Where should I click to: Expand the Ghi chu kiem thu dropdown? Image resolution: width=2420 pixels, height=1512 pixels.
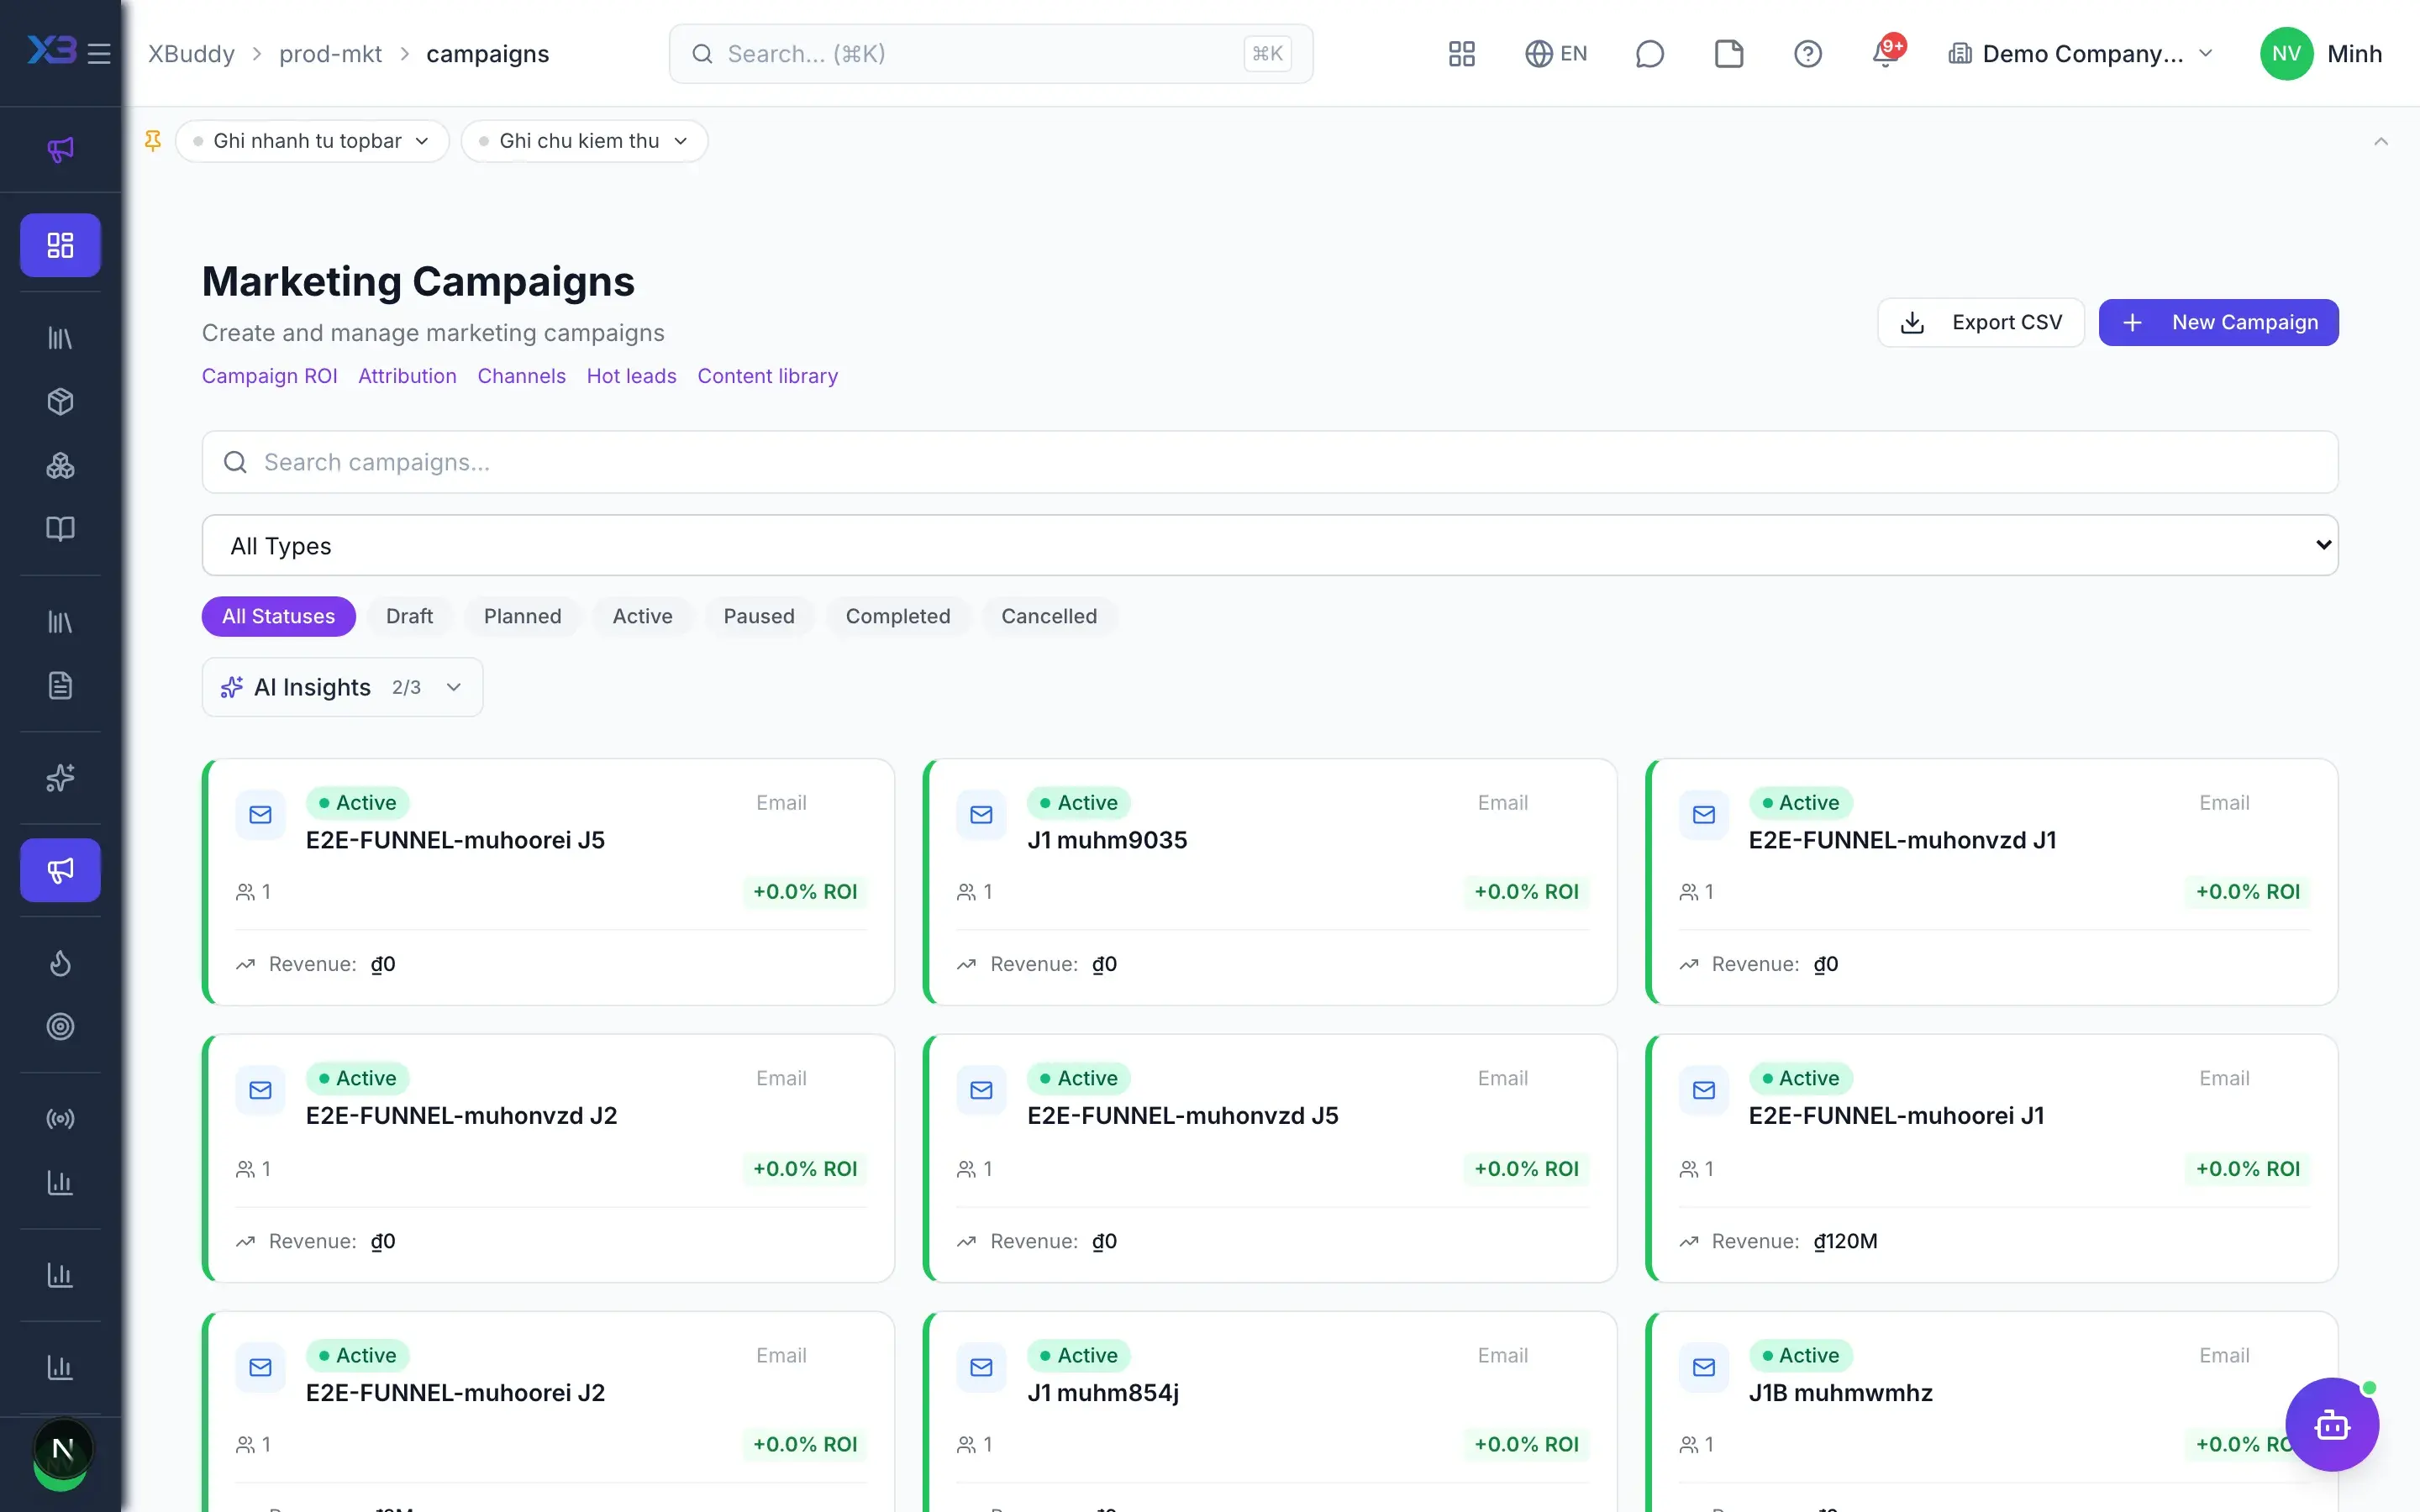584,141
